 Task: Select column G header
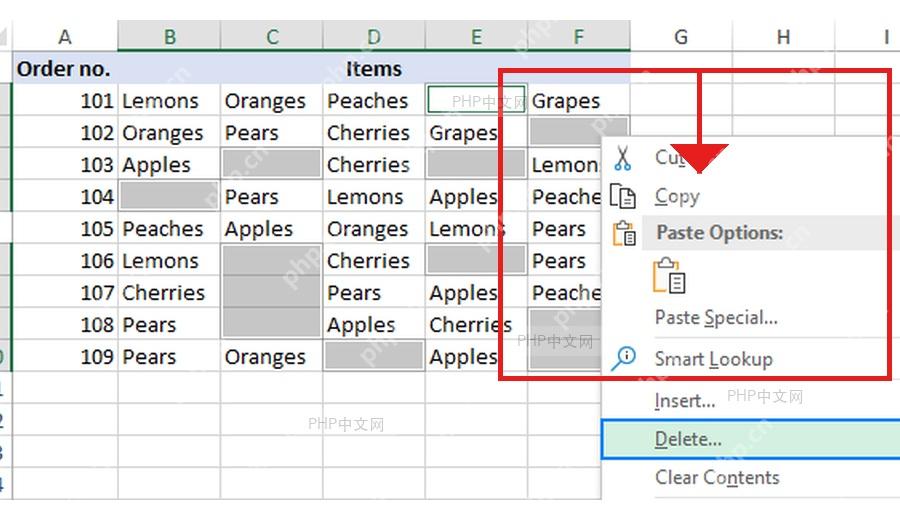(x=681, y=37)
